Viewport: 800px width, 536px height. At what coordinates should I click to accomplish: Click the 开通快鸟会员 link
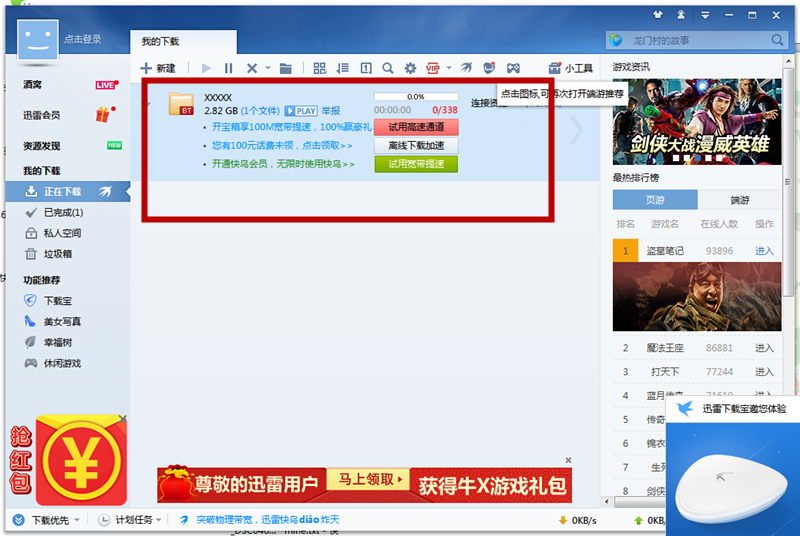point(283,164)
